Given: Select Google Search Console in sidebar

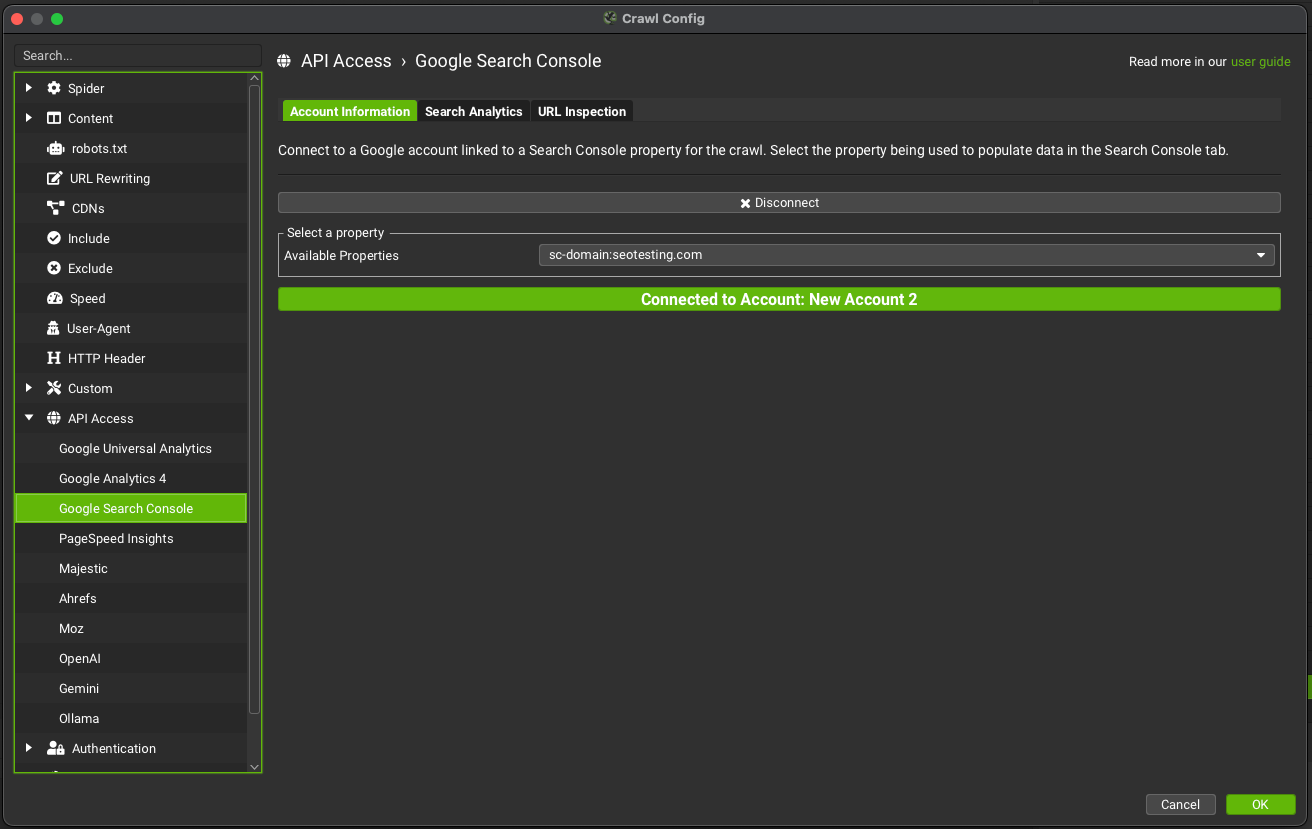Looking at the screenshot, I should (130, 508).
